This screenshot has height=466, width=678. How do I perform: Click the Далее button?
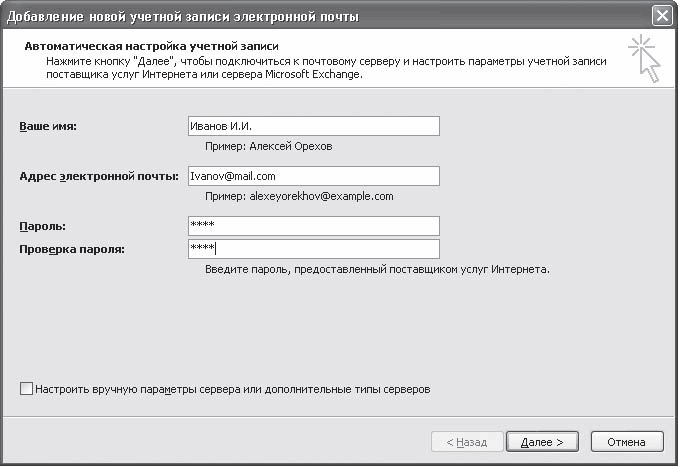[542, 441]
